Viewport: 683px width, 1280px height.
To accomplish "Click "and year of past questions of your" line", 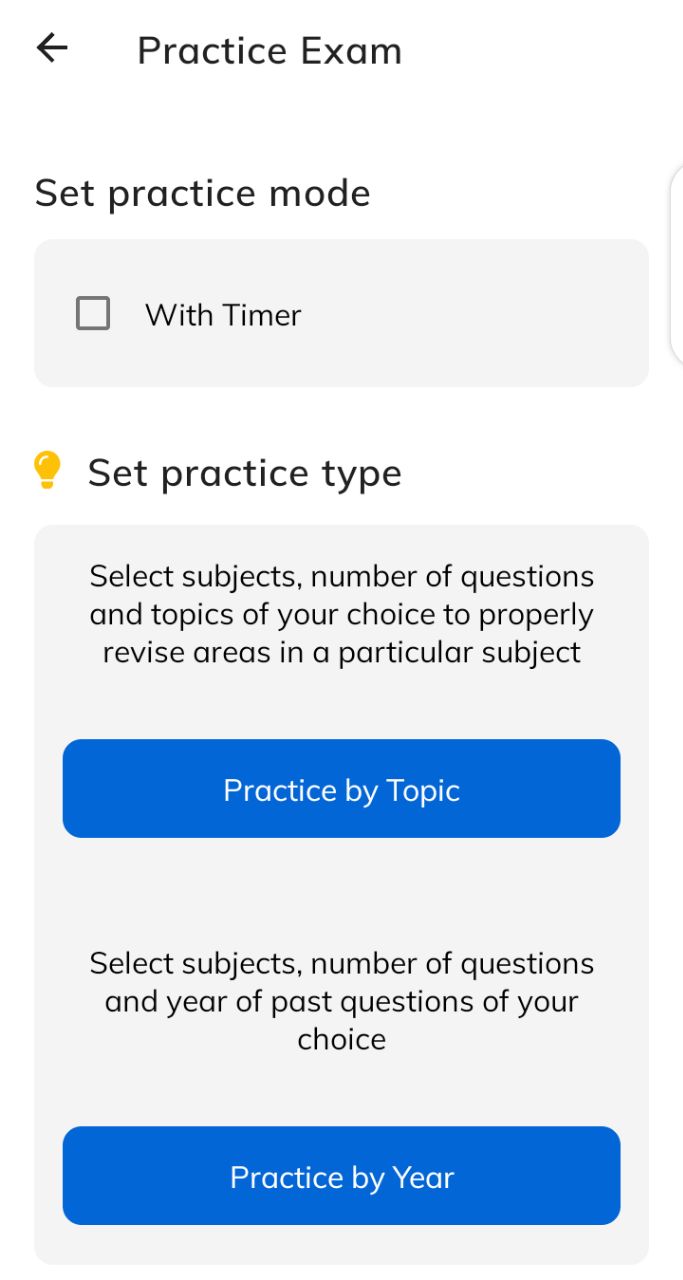I will click(341, 1001).
